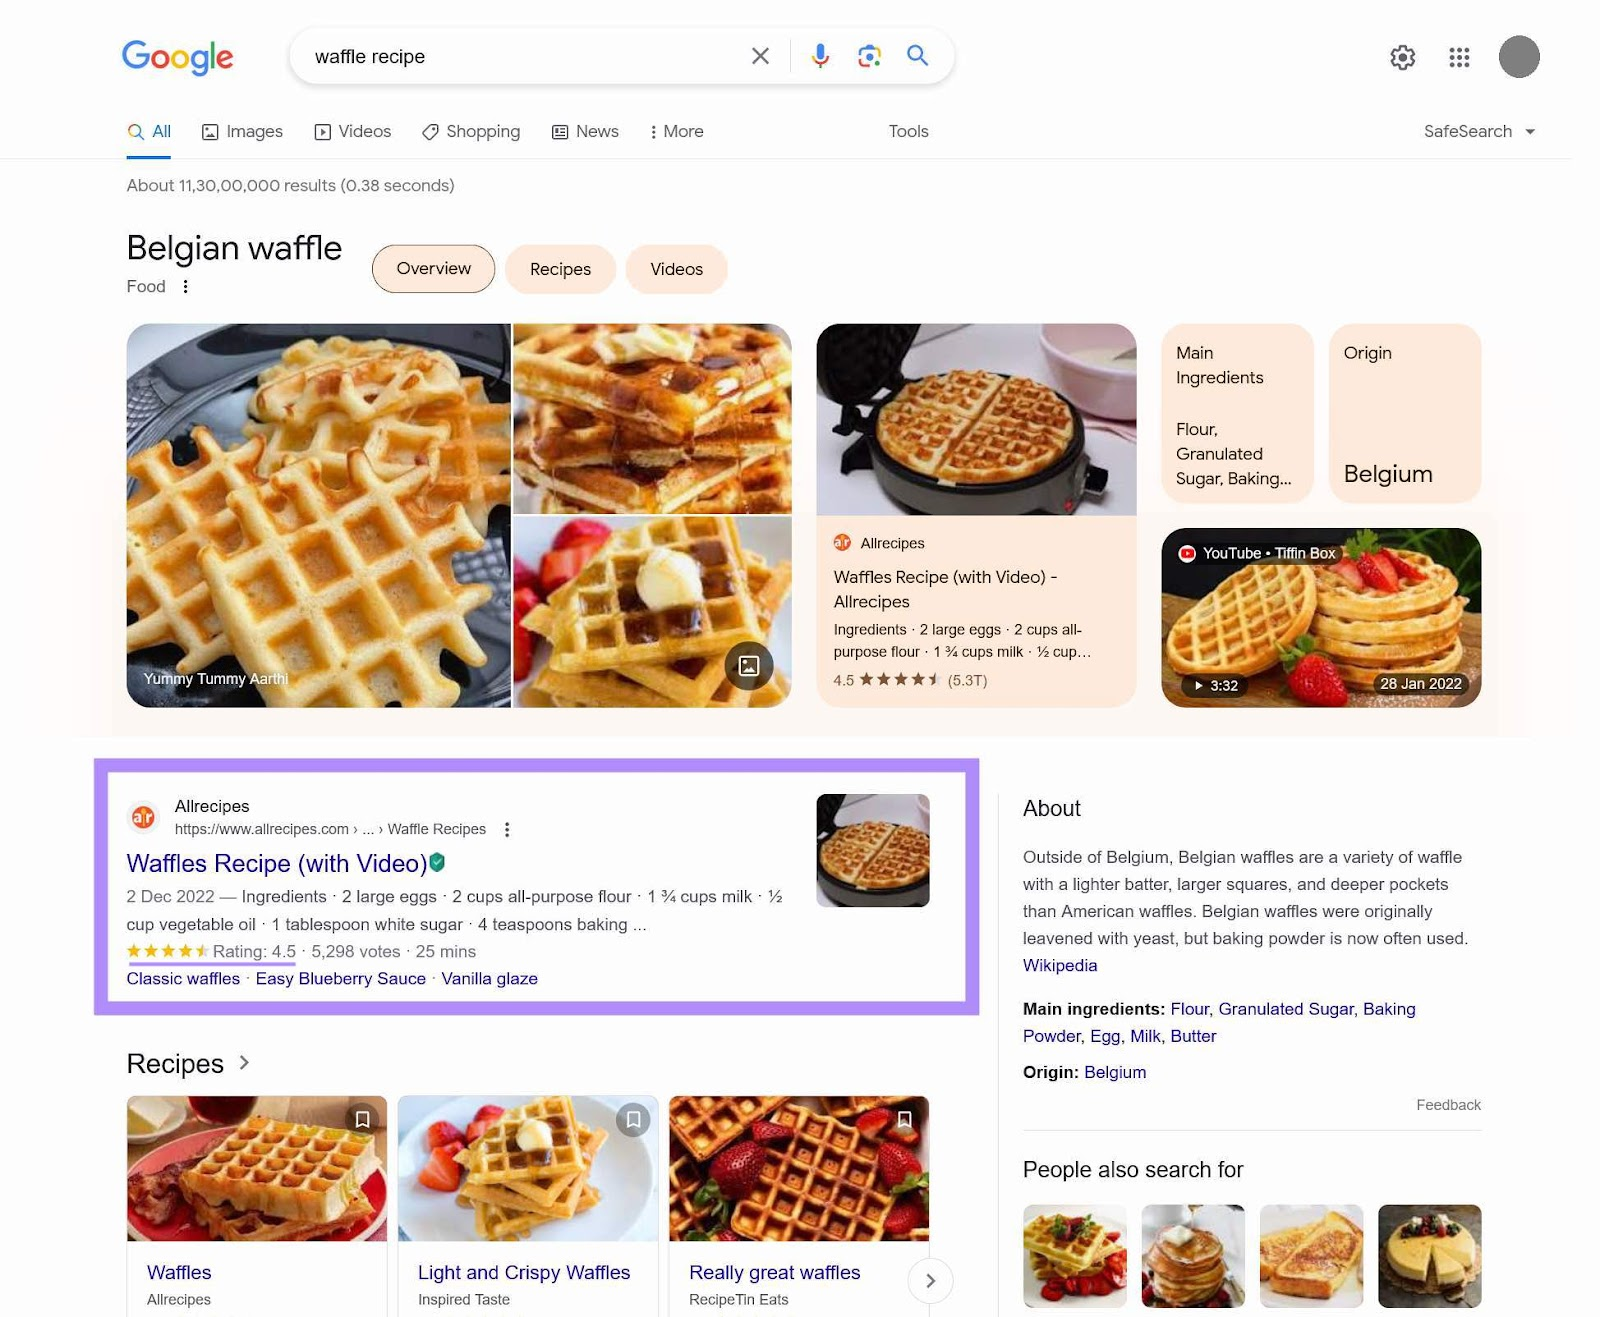The image size is (1600, 1317).
Task: Click the profile avatar icon
Action: 1520,56
